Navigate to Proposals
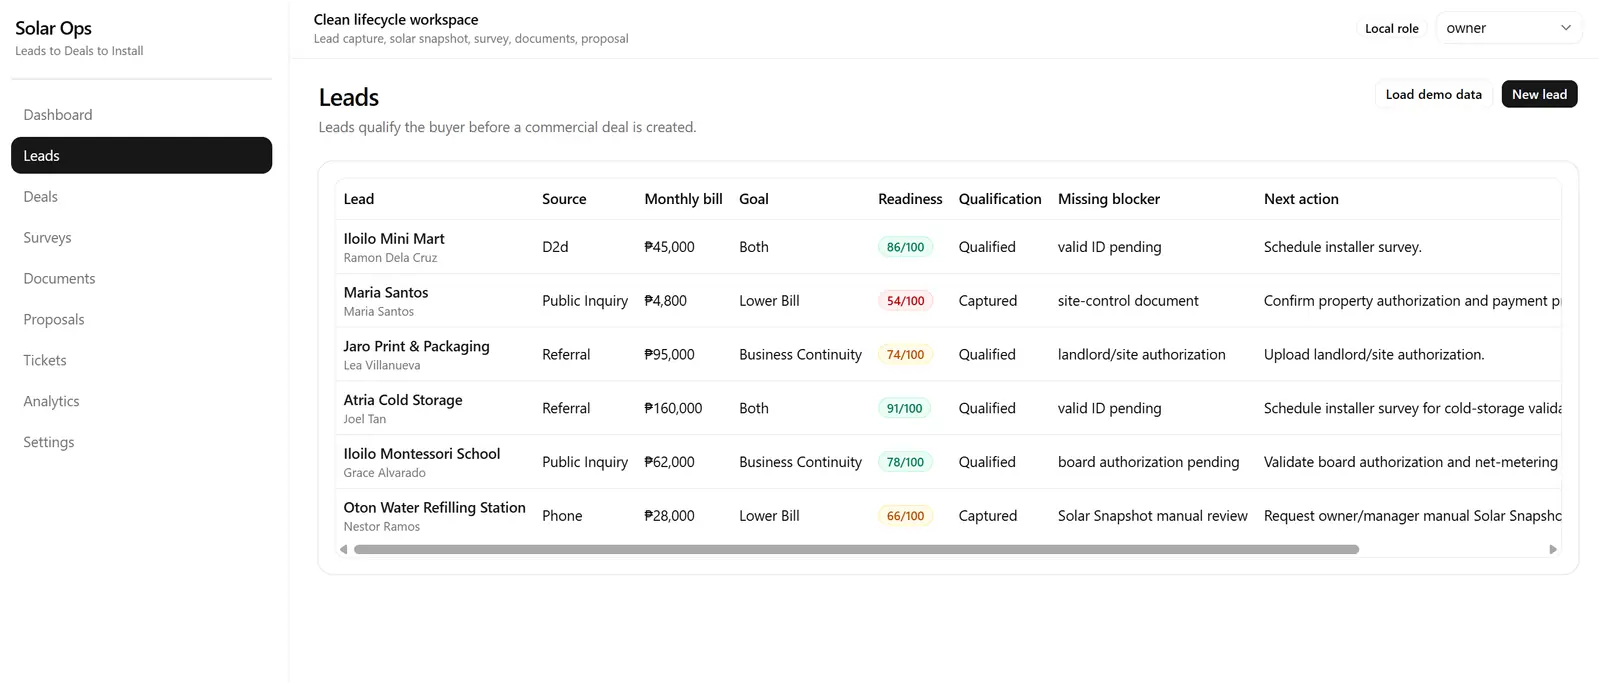Viewport: 1600px width, 684px height. pos(141,320)
